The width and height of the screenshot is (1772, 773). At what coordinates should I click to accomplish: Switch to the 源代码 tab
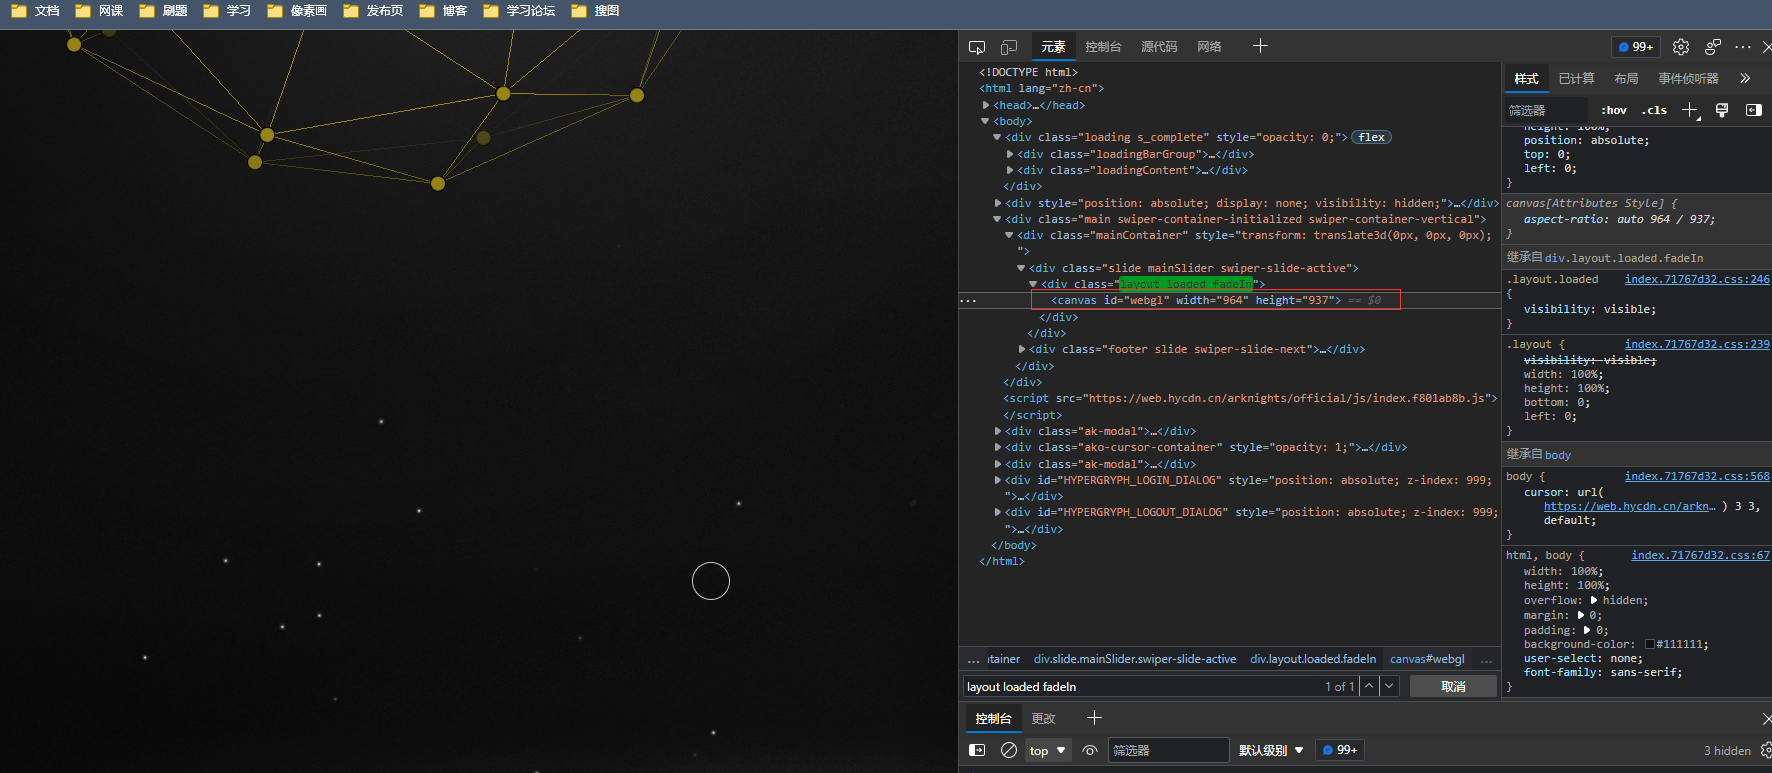(x=1159, y=47)
